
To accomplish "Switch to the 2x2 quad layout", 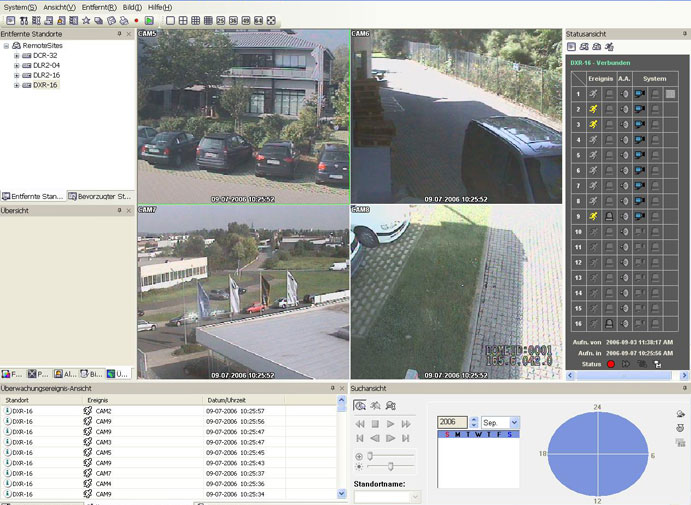I will tap(183, 20).
